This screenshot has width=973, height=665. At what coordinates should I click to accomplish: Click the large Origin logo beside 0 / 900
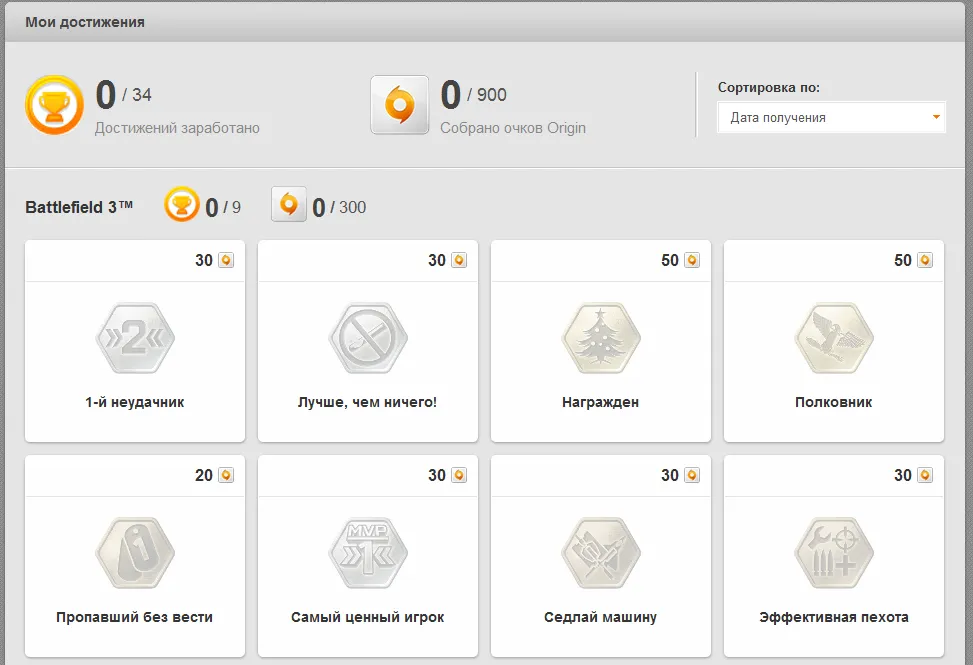pyautogui.click(x=400, y=105)
